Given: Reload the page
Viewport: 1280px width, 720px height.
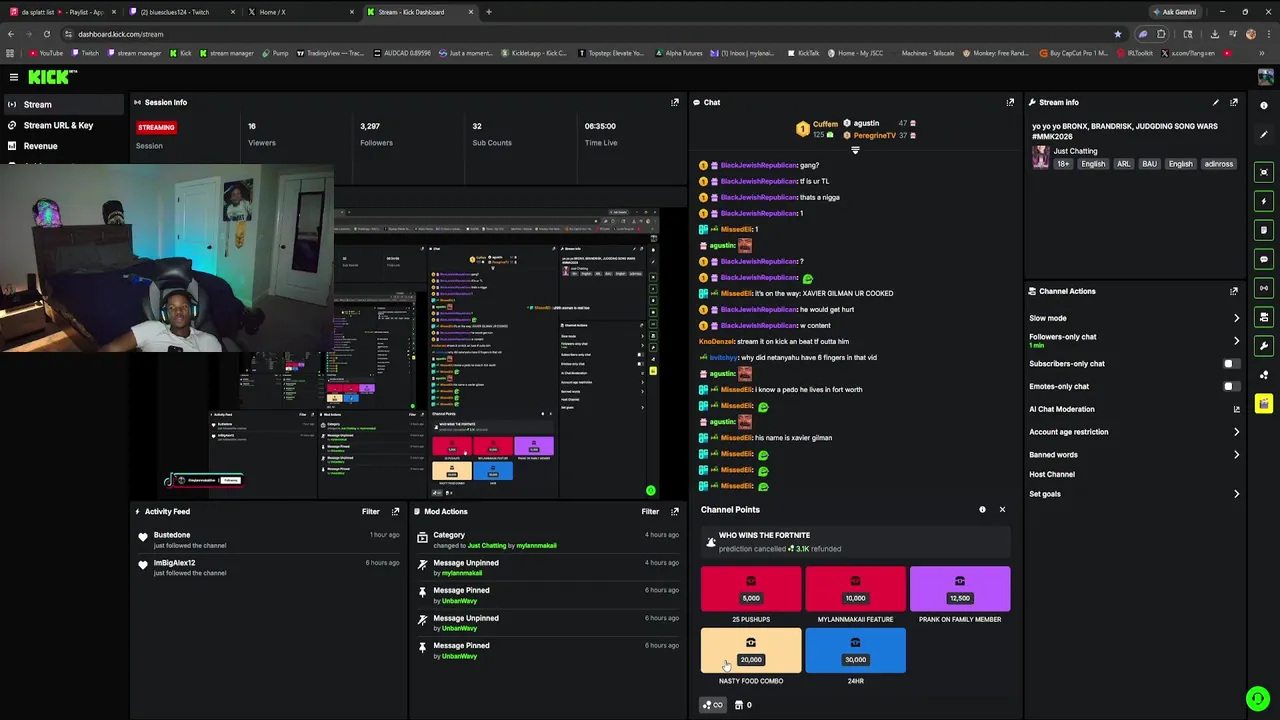Looking at the screenshot, I should point(46,34).
